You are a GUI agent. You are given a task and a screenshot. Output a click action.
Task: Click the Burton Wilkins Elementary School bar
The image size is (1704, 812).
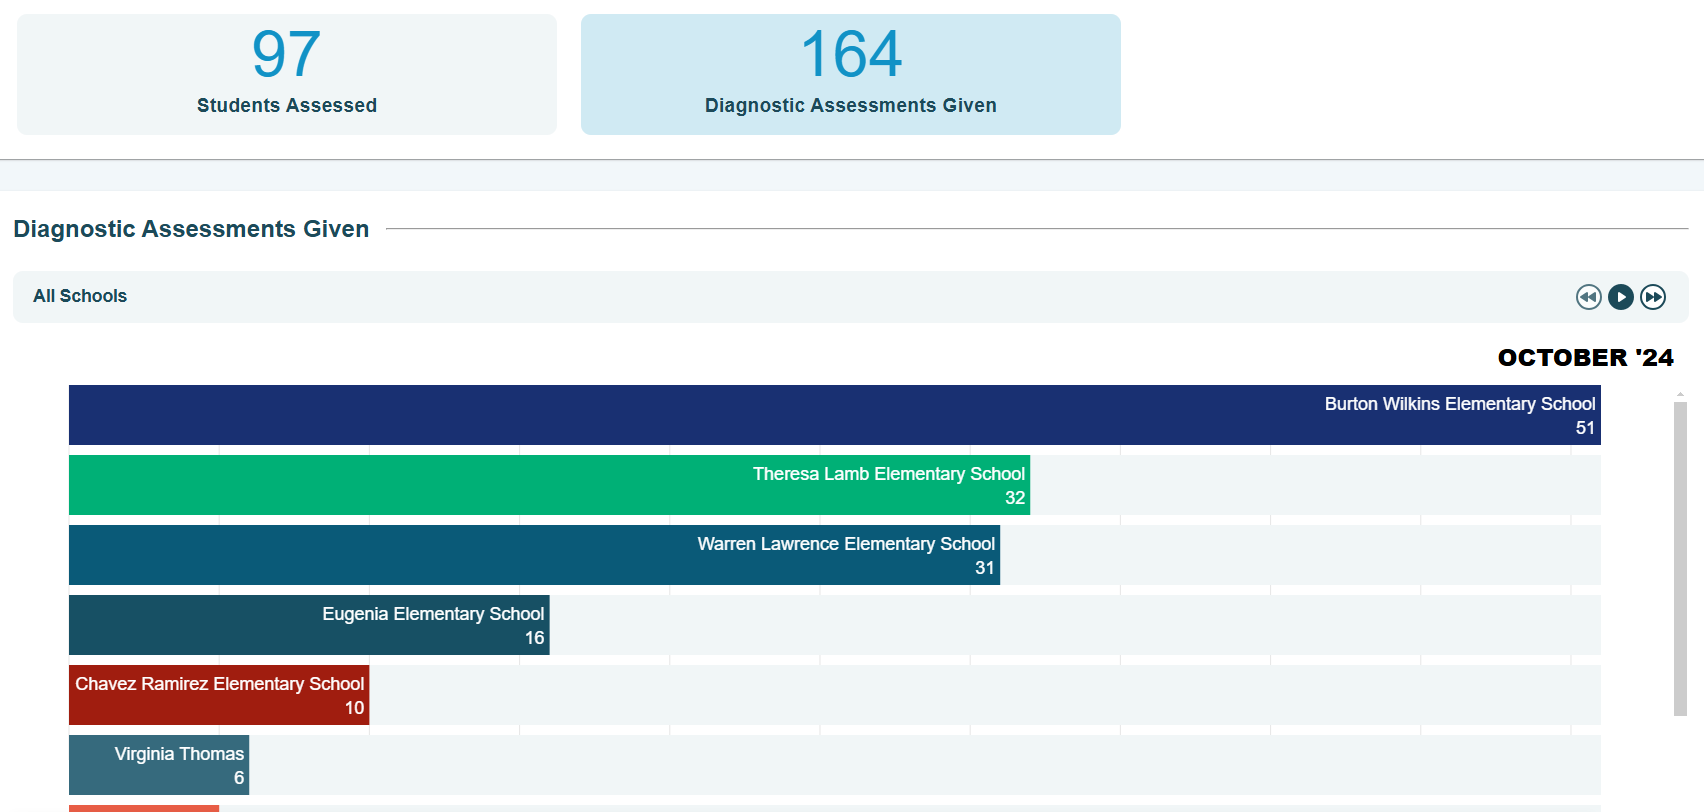pyautogui.click(x=835, y=415)
